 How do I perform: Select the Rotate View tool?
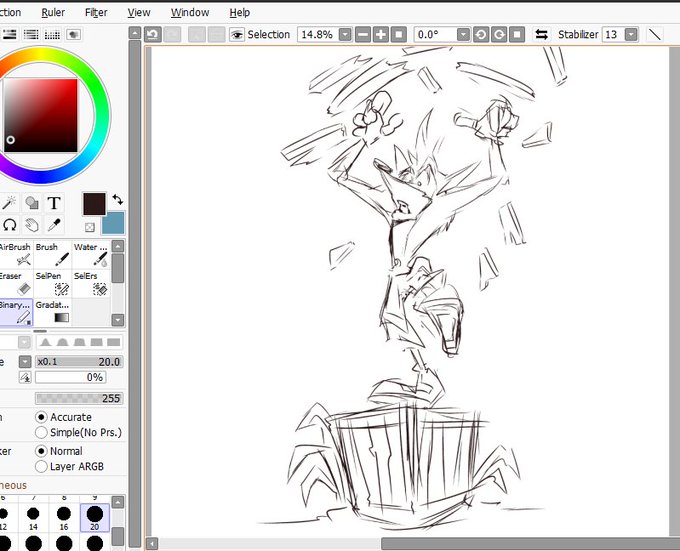click(x=10, y=225)
